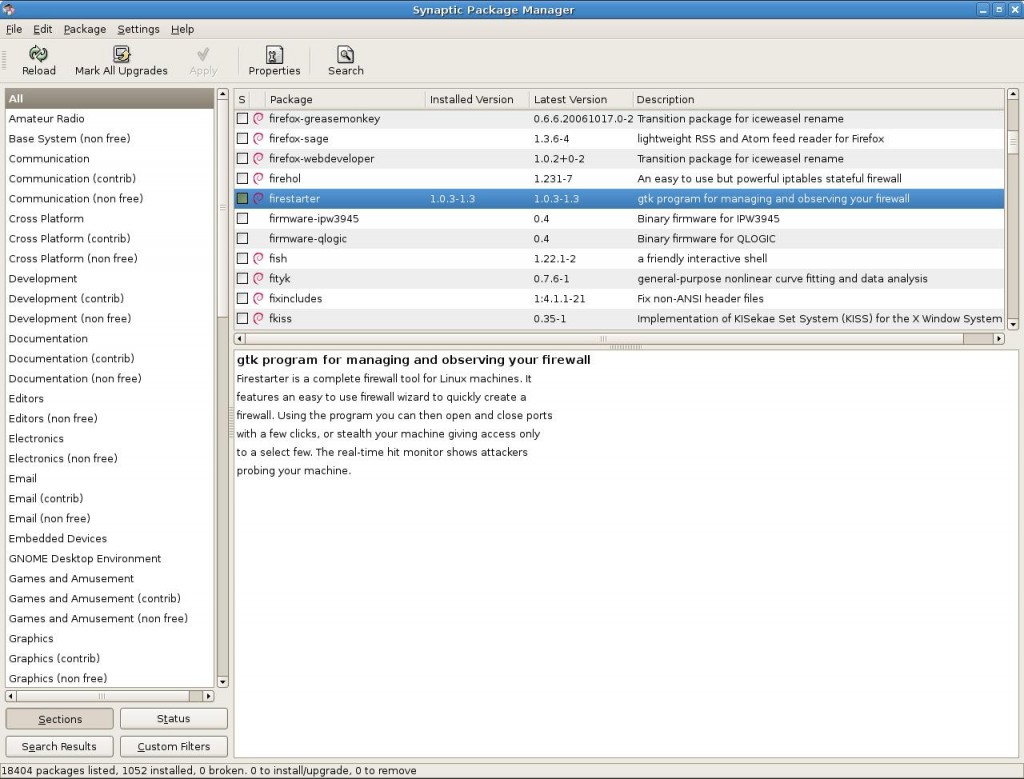
Task: Click installed checkbox for firestarter
Action: point(242,198)
